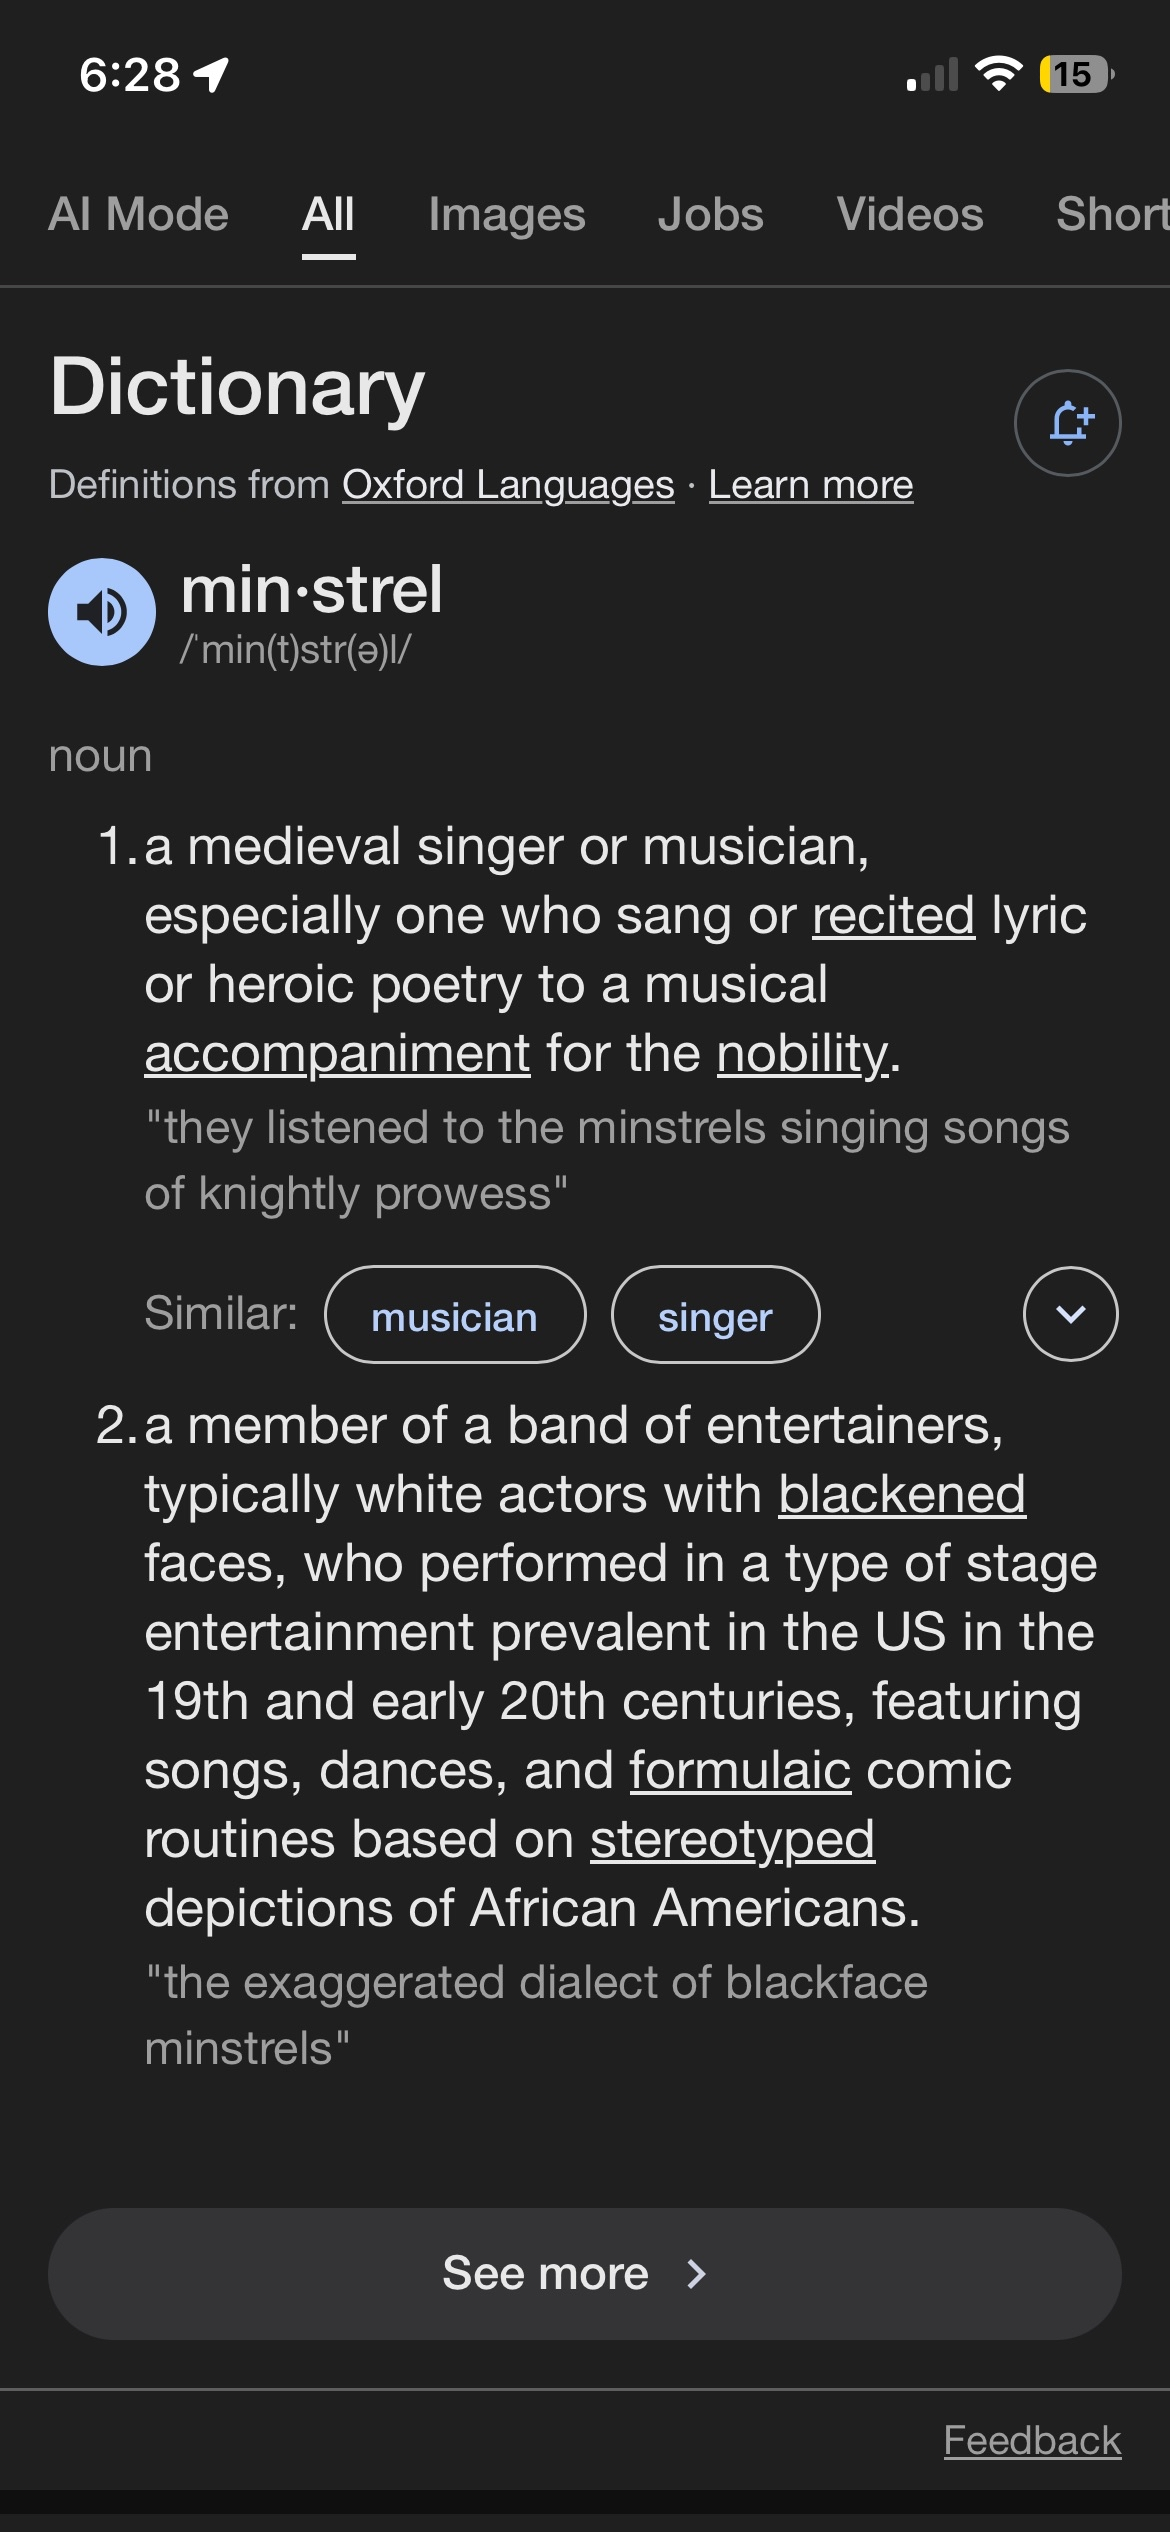The image size is (1170, 2532).
Task: Expand more similar words chevron
Action: [1070, 1314]
